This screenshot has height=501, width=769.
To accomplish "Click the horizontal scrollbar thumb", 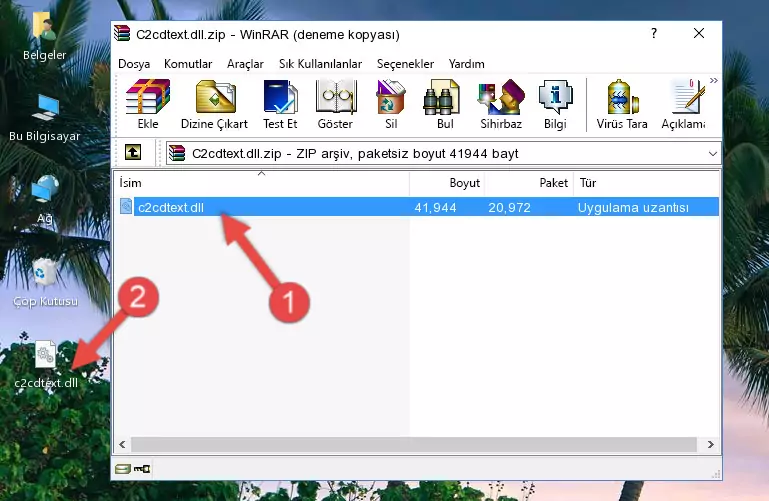I will (414, 445).
